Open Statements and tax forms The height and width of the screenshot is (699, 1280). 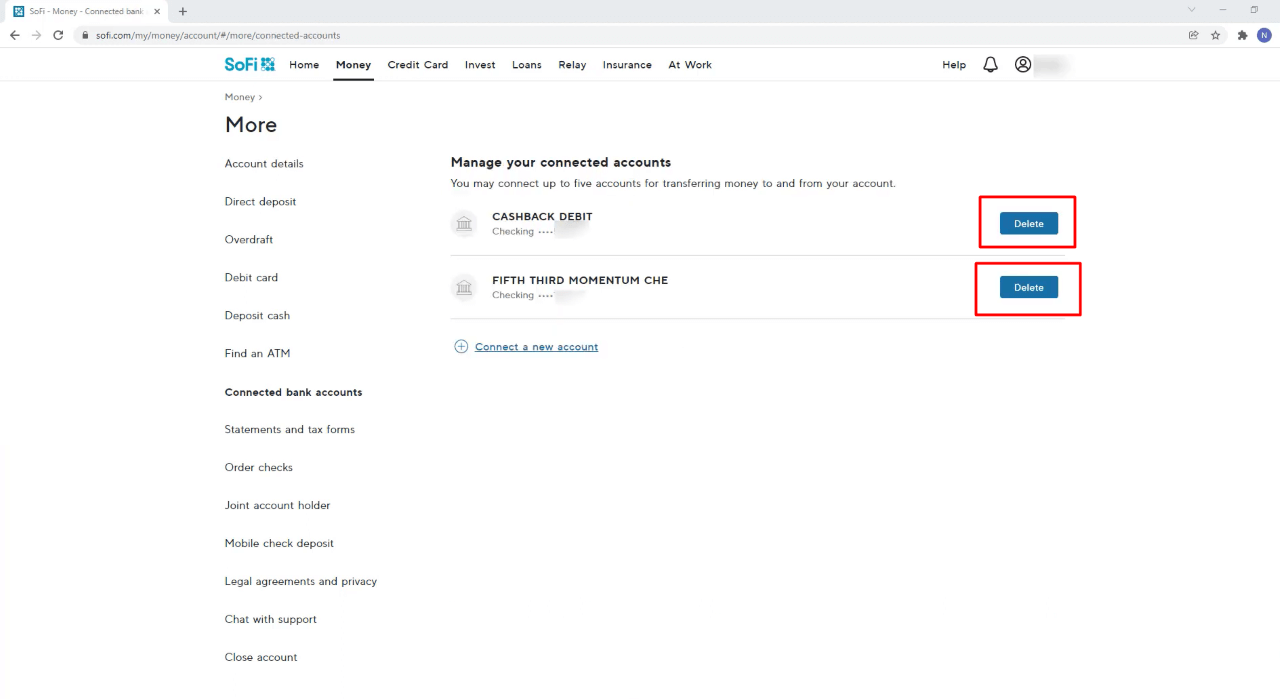[x=290, y=430]
